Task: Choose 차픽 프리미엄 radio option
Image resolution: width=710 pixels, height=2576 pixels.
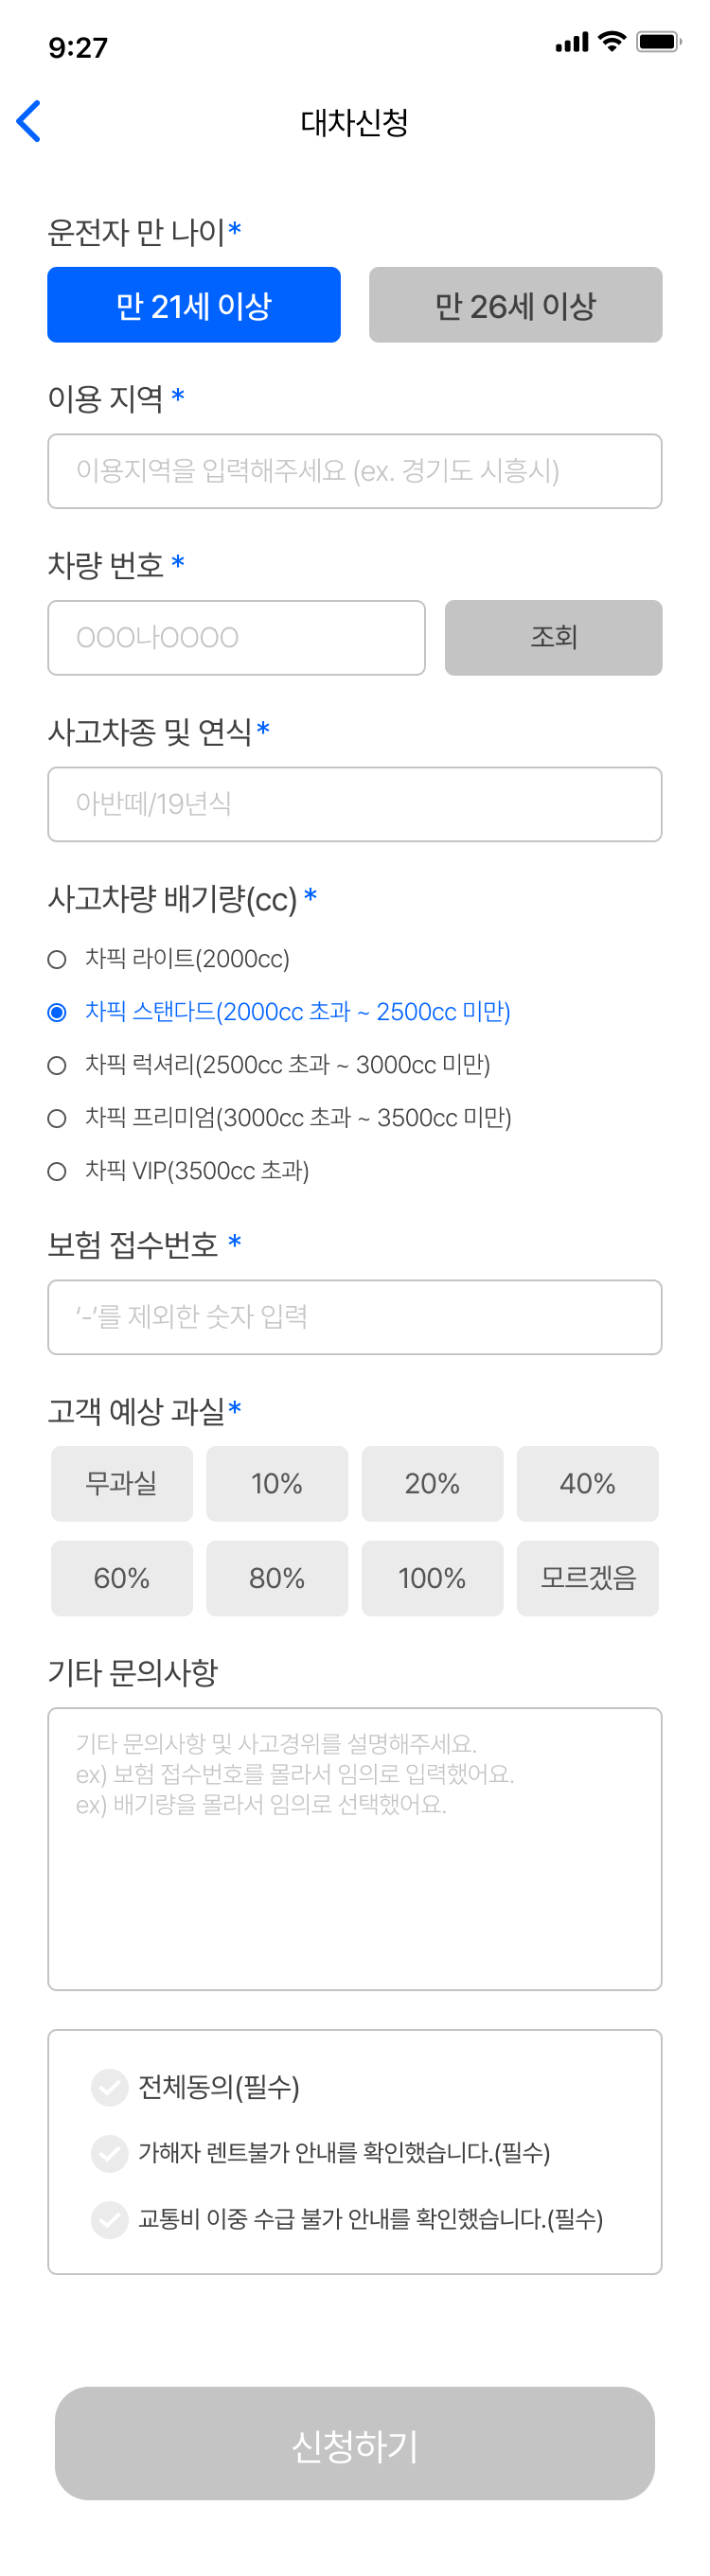Action: point(58,1119)
